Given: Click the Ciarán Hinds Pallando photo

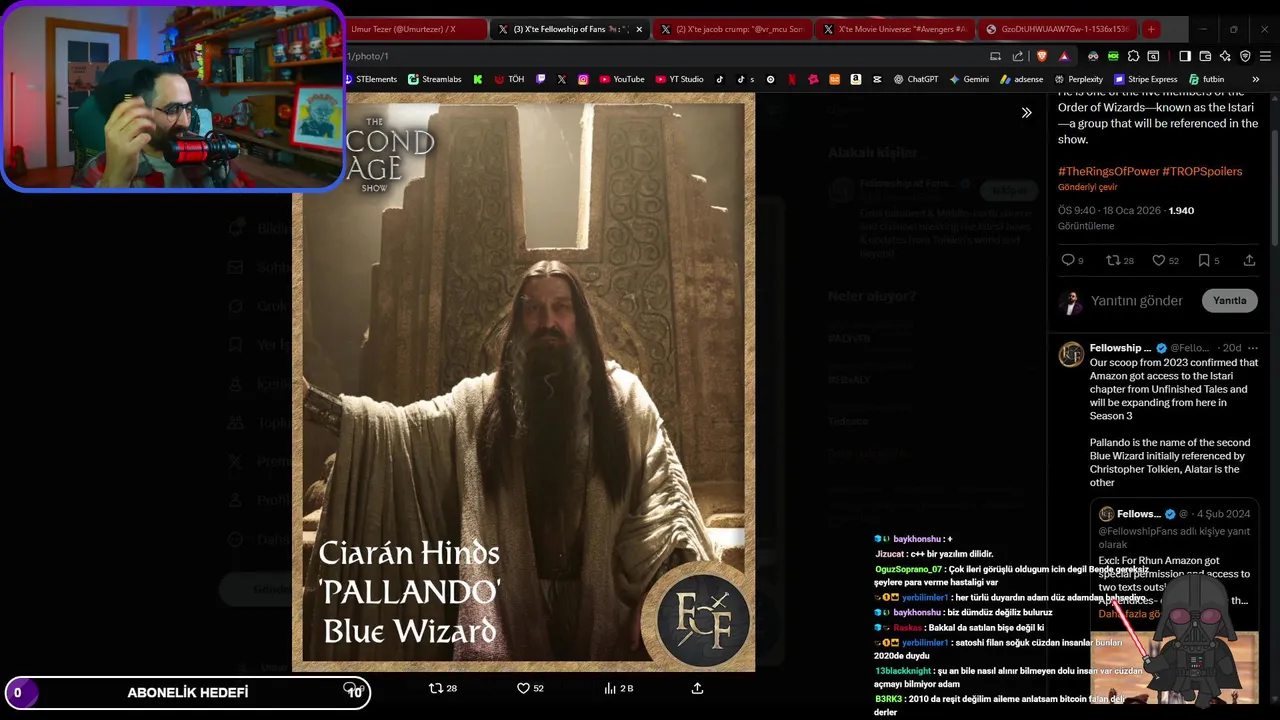Looking at the screenshot, I should click(x=523, y=382).
